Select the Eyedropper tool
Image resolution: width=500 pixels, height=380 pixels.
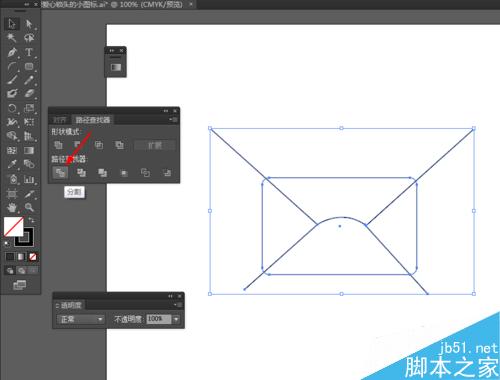tap(12, 164)
